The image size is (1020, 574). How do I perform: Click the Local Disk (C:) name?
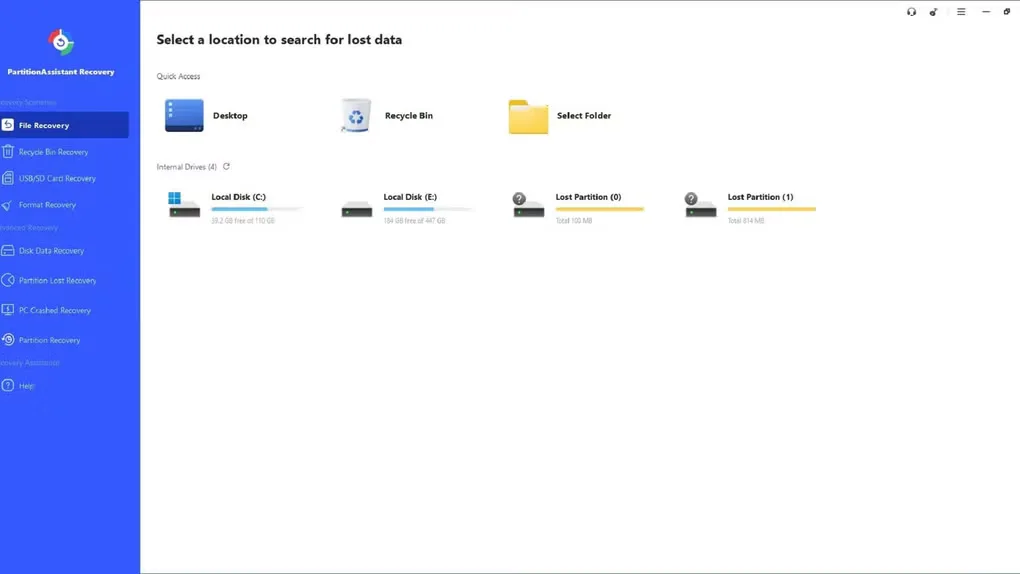point(239,197)
